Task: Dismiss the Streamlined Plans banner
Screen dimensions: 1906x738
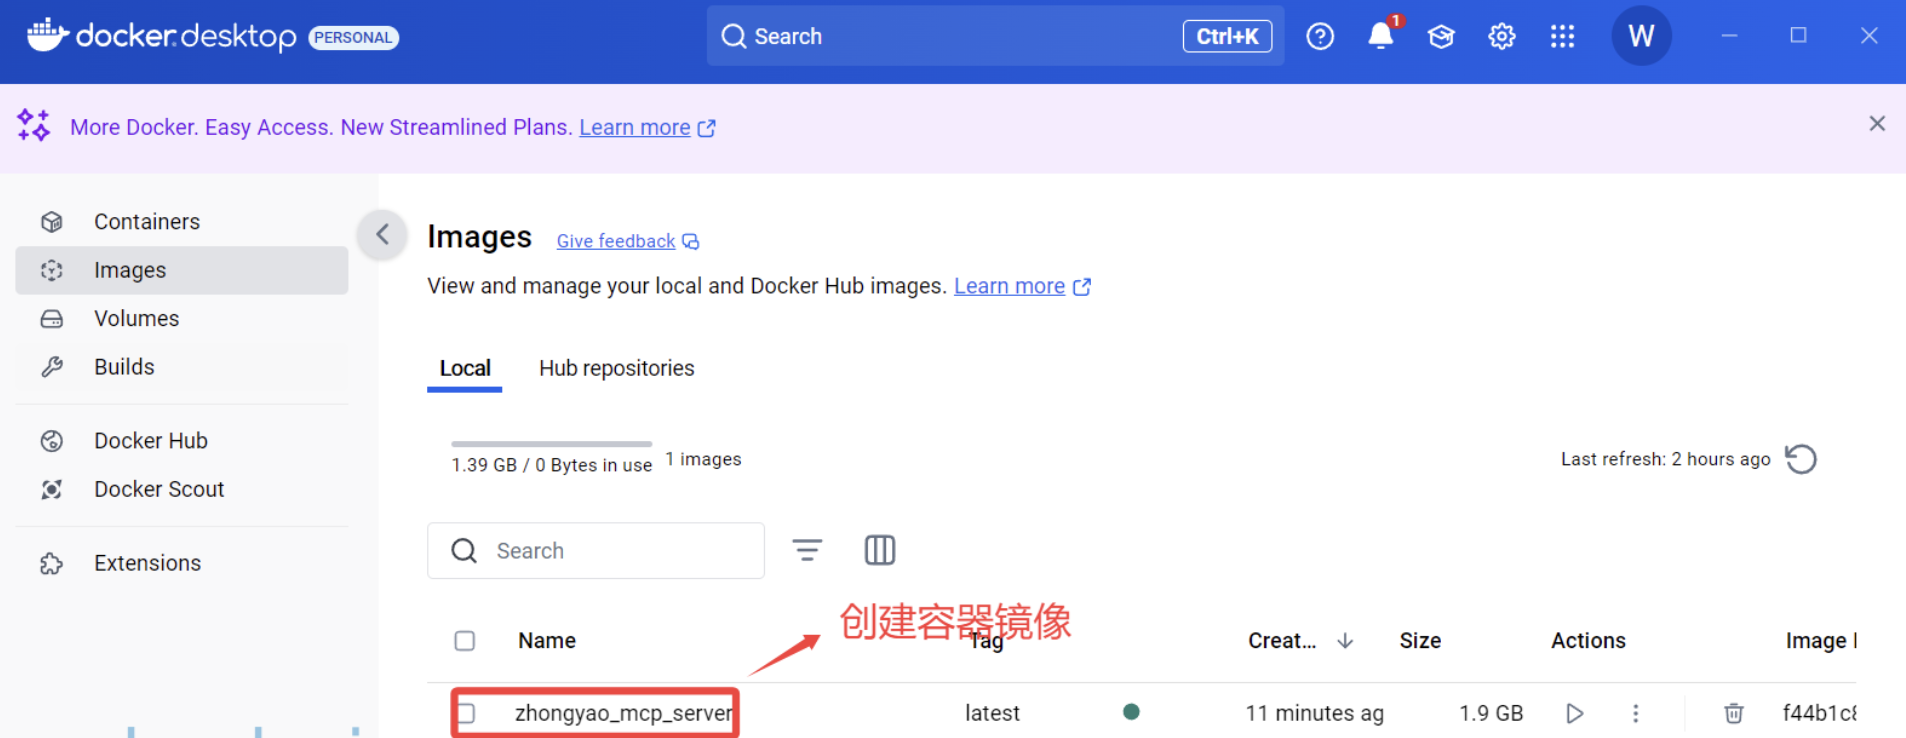Action: point(1877,123)
